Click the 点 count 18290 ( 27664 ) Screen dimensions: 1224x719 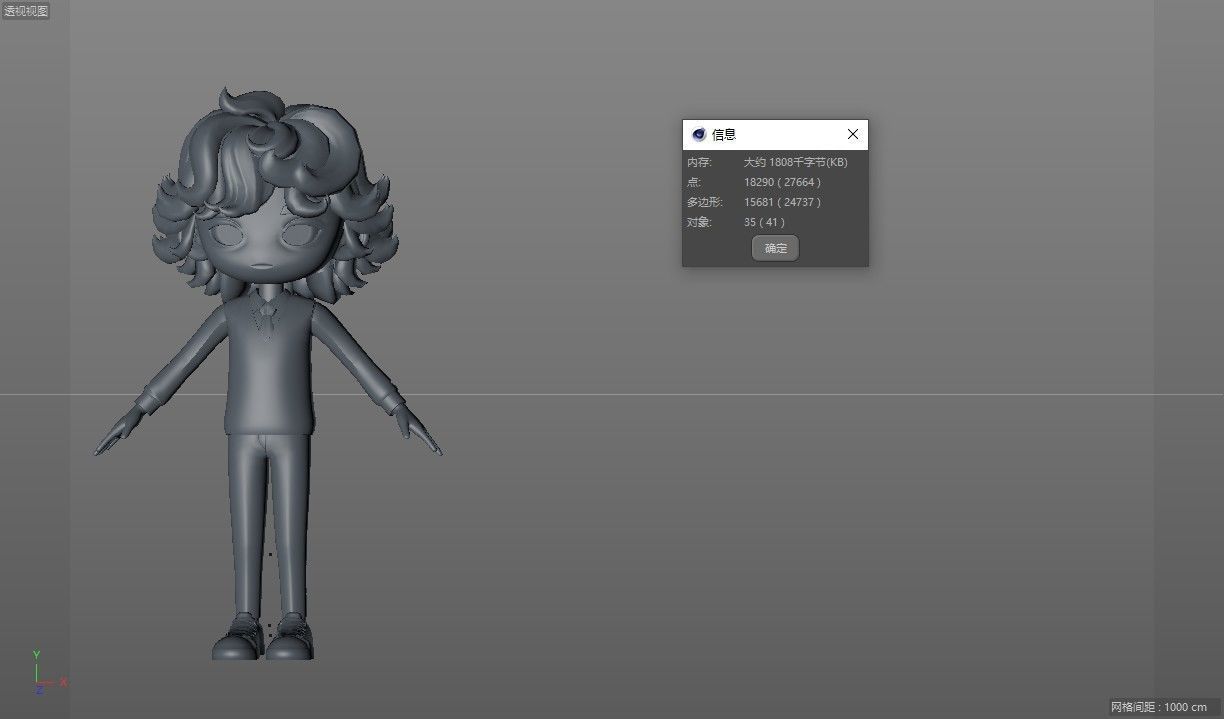coord(782,182)
